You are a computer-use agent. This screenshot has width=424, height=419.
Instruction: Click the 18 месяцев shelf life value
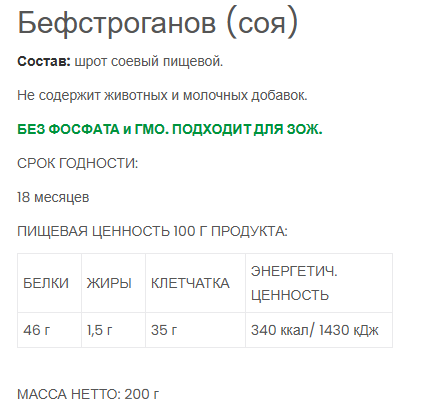click(x=53, y=197)
